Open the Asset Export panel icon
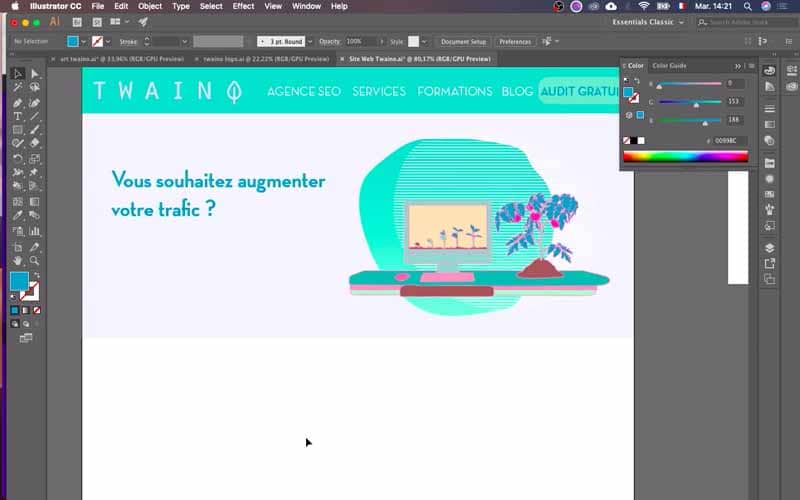The image size is (800, 500). (x=769, y=264)
